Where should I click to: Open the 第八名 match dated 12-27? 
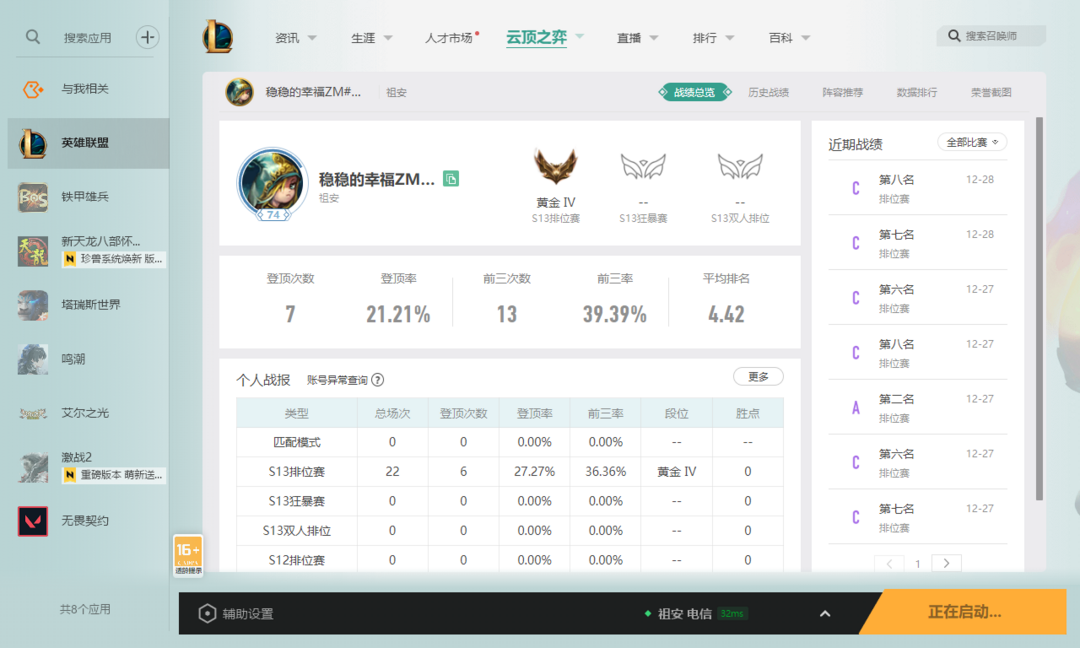(x=917, y=352)
